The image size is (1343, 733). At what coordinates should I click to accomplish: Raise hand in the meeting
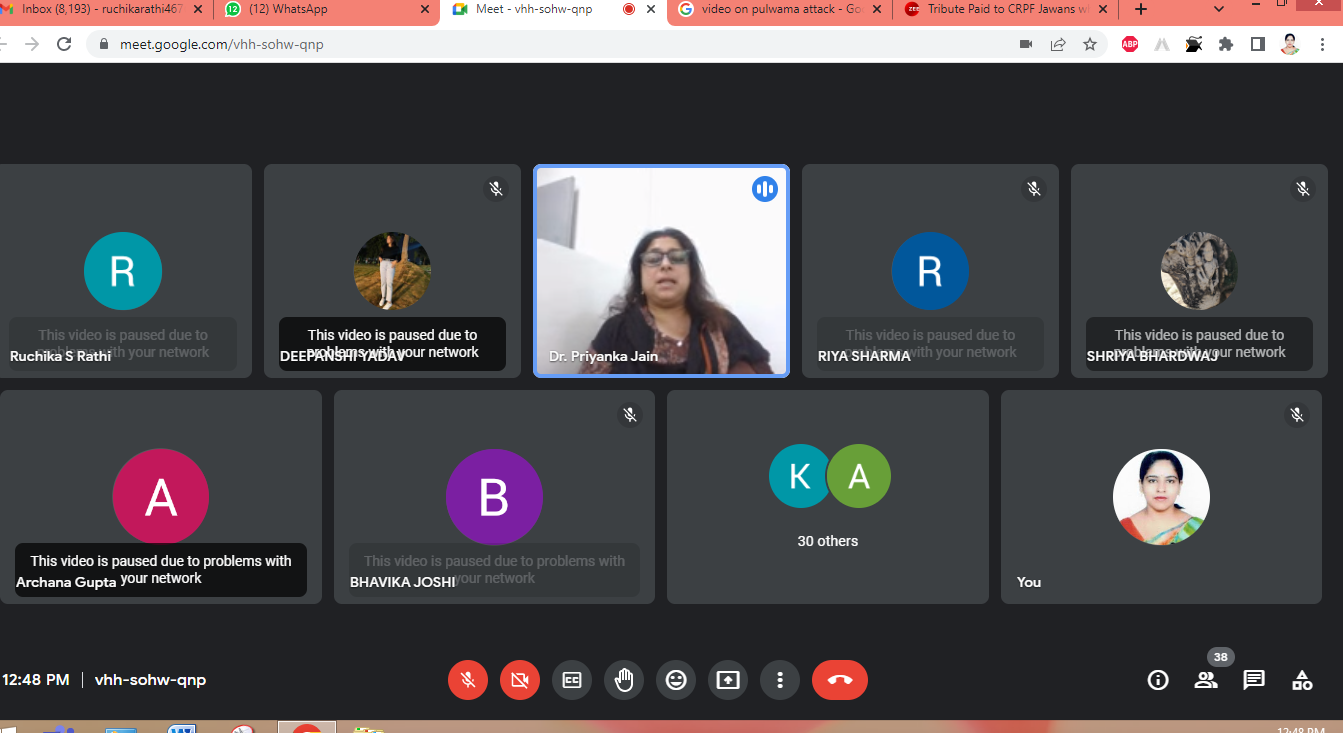point(624,680)
